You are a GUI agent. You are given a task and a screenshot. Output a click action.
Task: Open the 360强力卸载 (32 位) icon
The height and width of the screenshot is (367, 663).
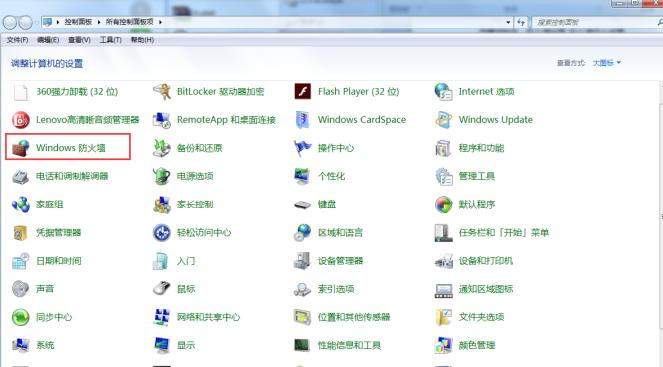pyautogui.click(x=20, y=92)
